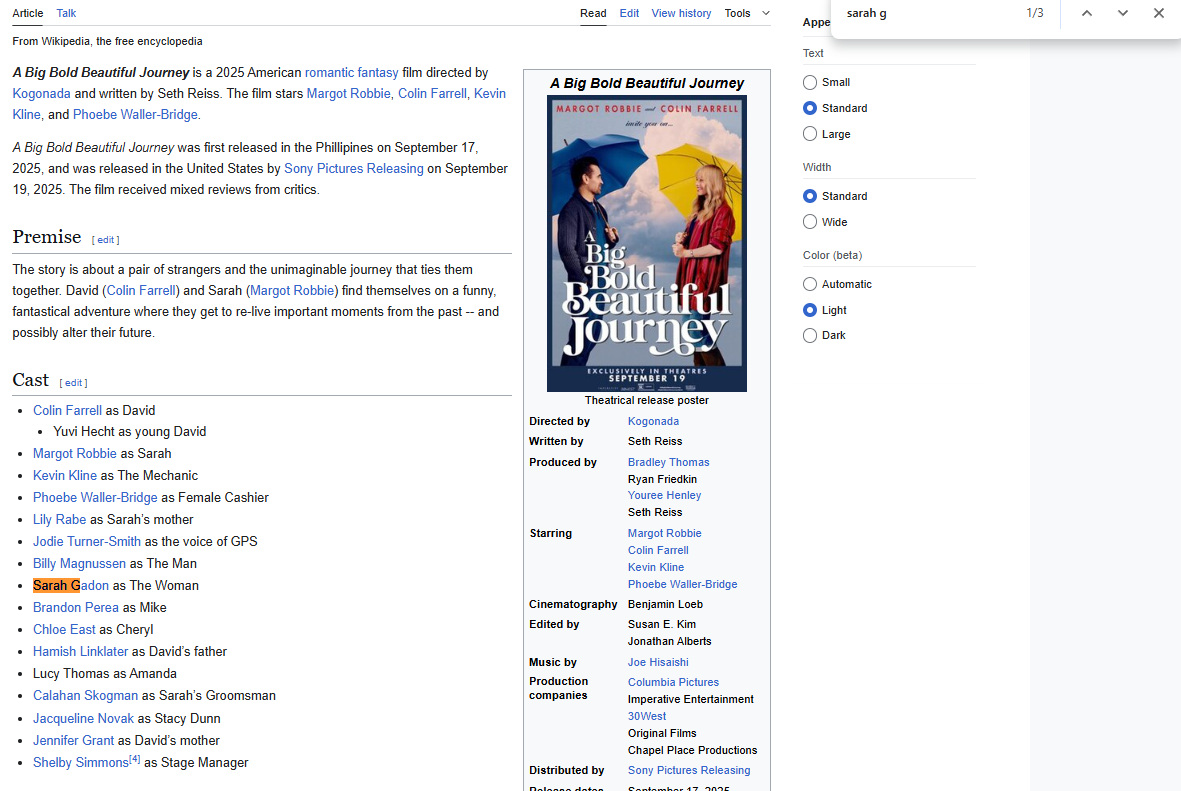
Task: Open Colin Farrell in Cast list
Action: (67, 411)
